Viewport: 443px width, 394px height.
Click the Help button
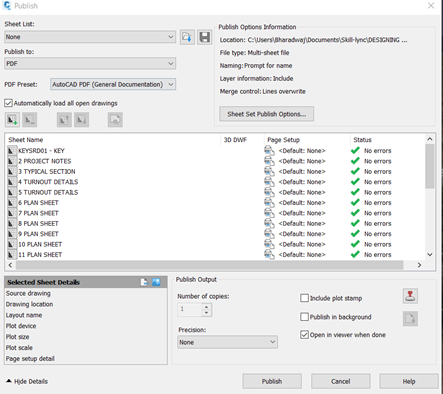tap(409, 381)
